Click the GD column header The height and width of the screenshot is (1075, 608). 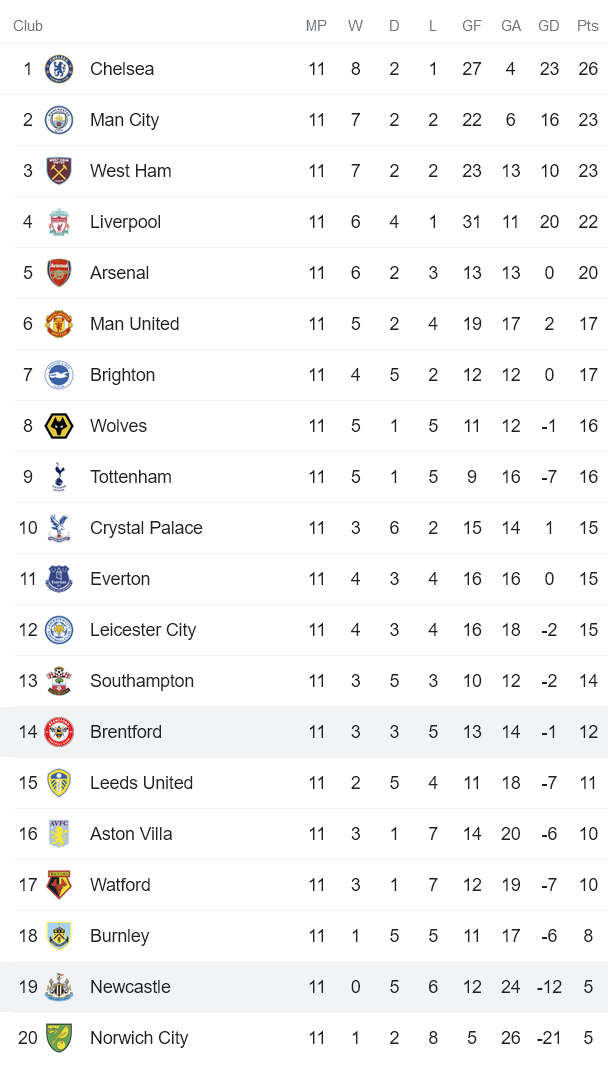point(549,26)
